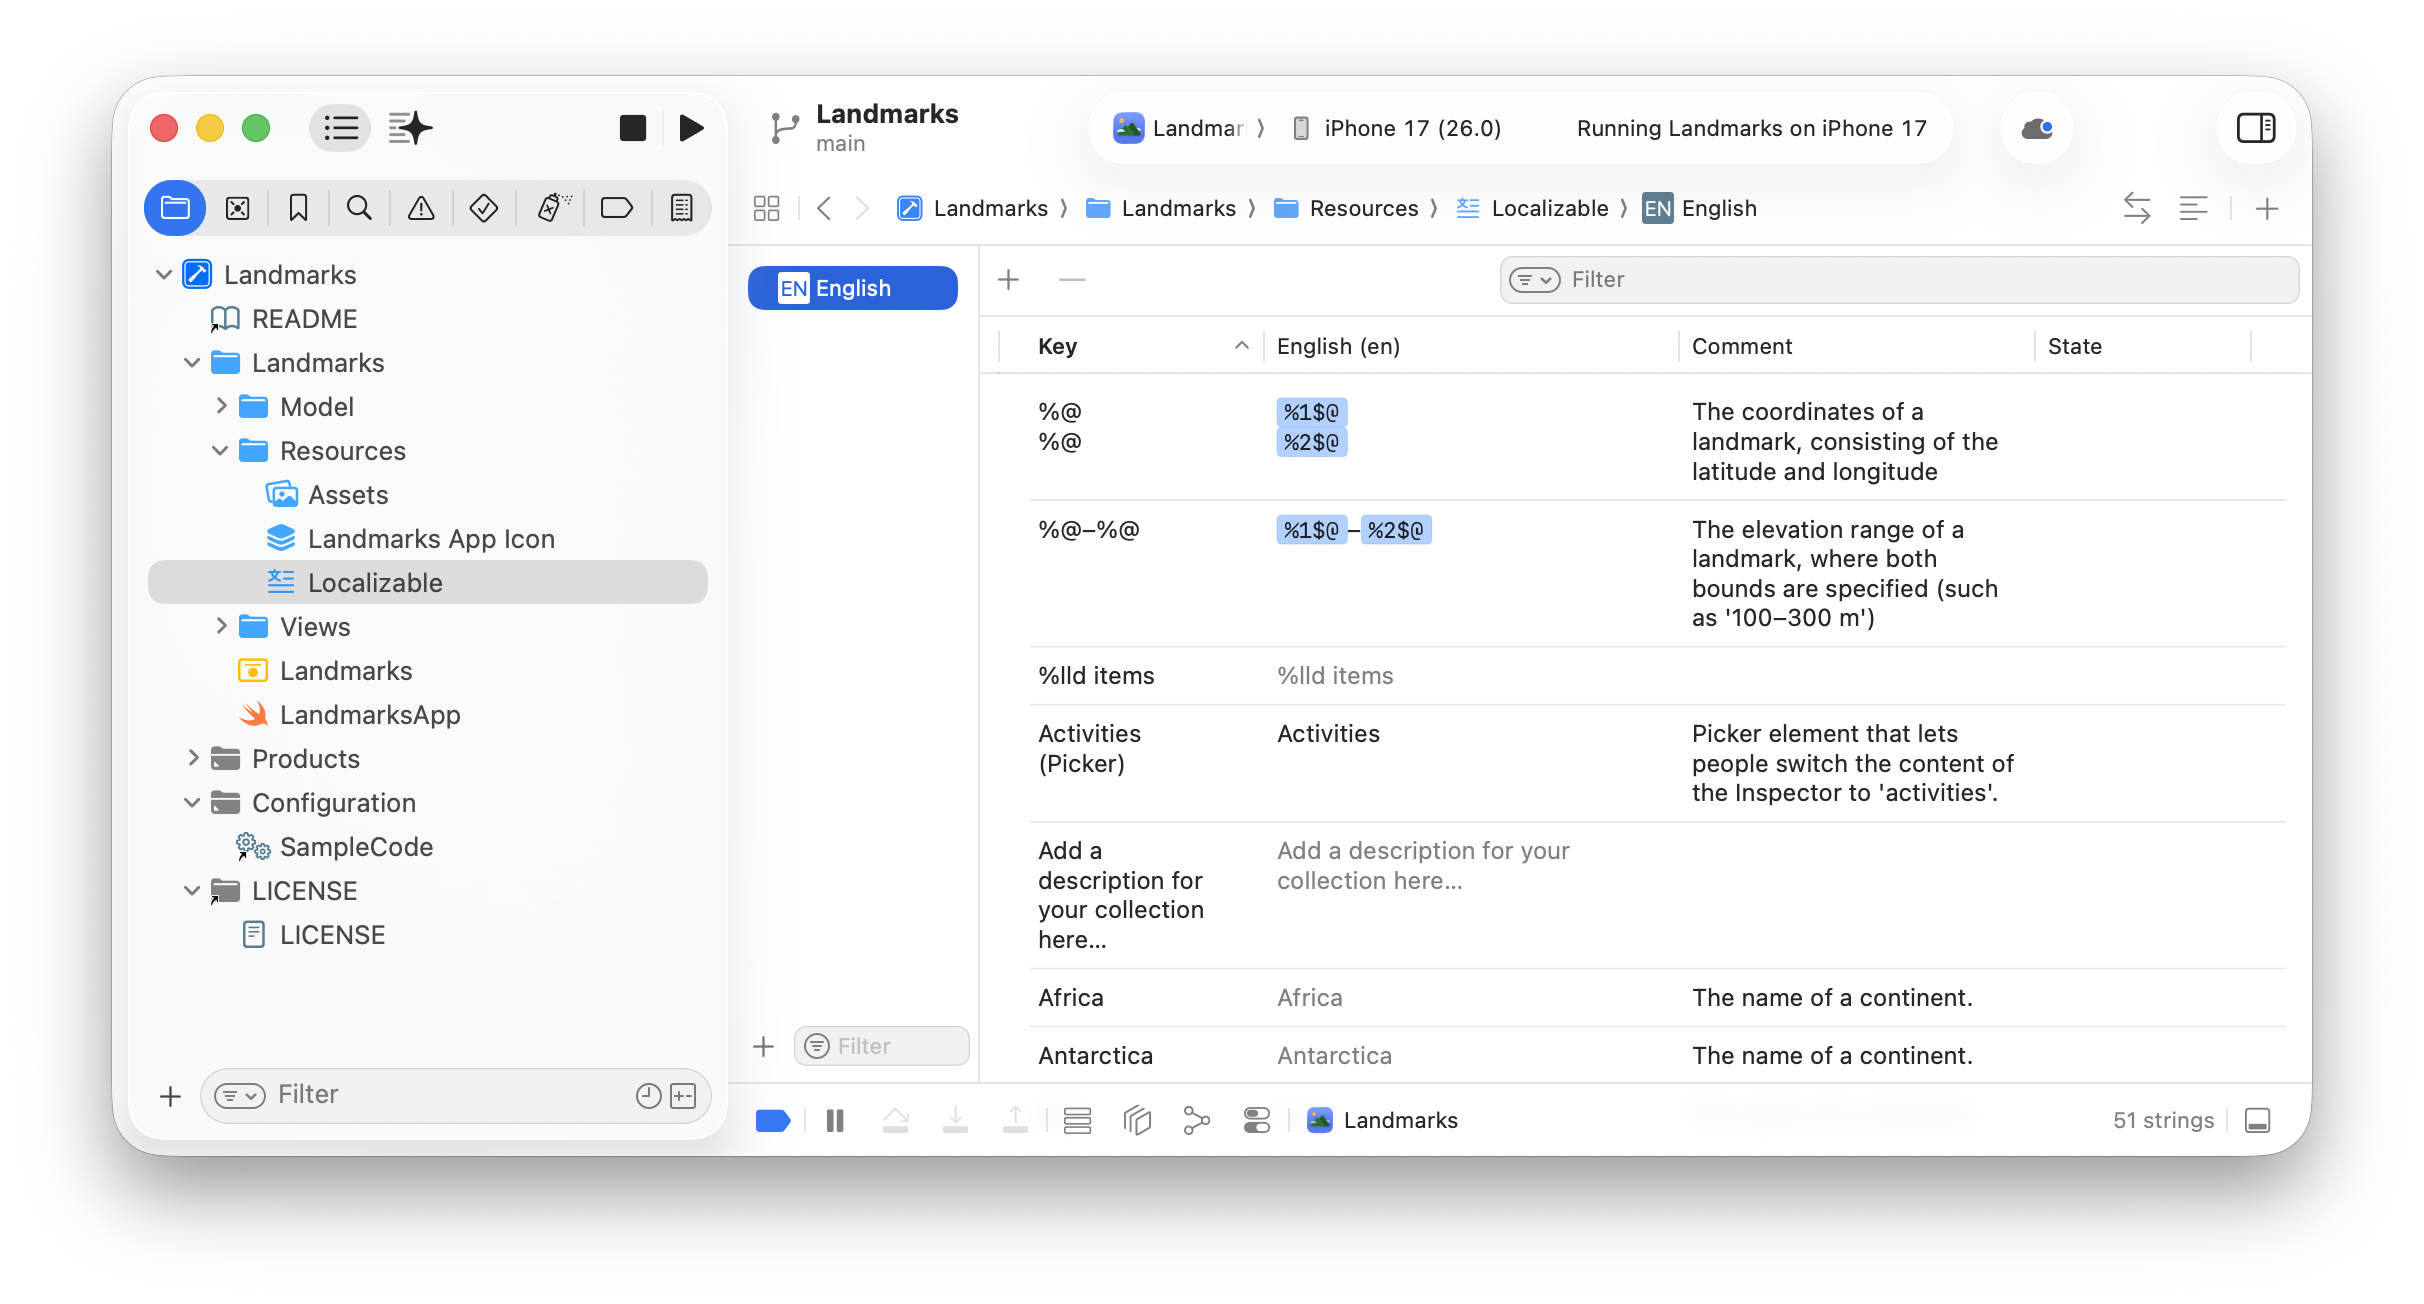This screenshot has height=1304, width=2424.
Task: Toggle the inspector panel on the right
Action: click(x=2256, y=128)
